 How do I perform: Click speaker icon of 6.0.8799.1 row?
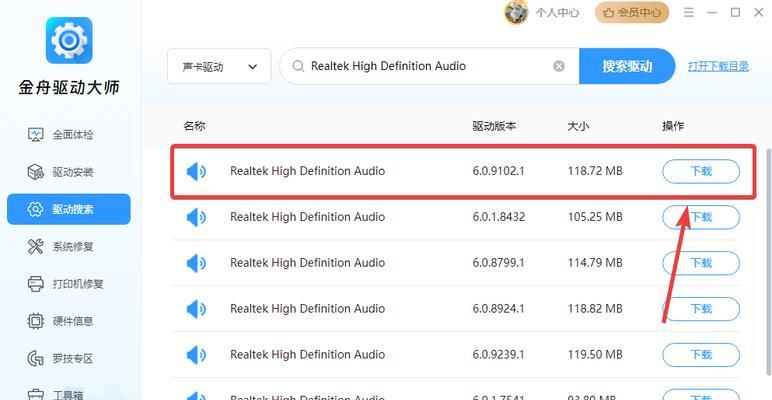(196, 263)
